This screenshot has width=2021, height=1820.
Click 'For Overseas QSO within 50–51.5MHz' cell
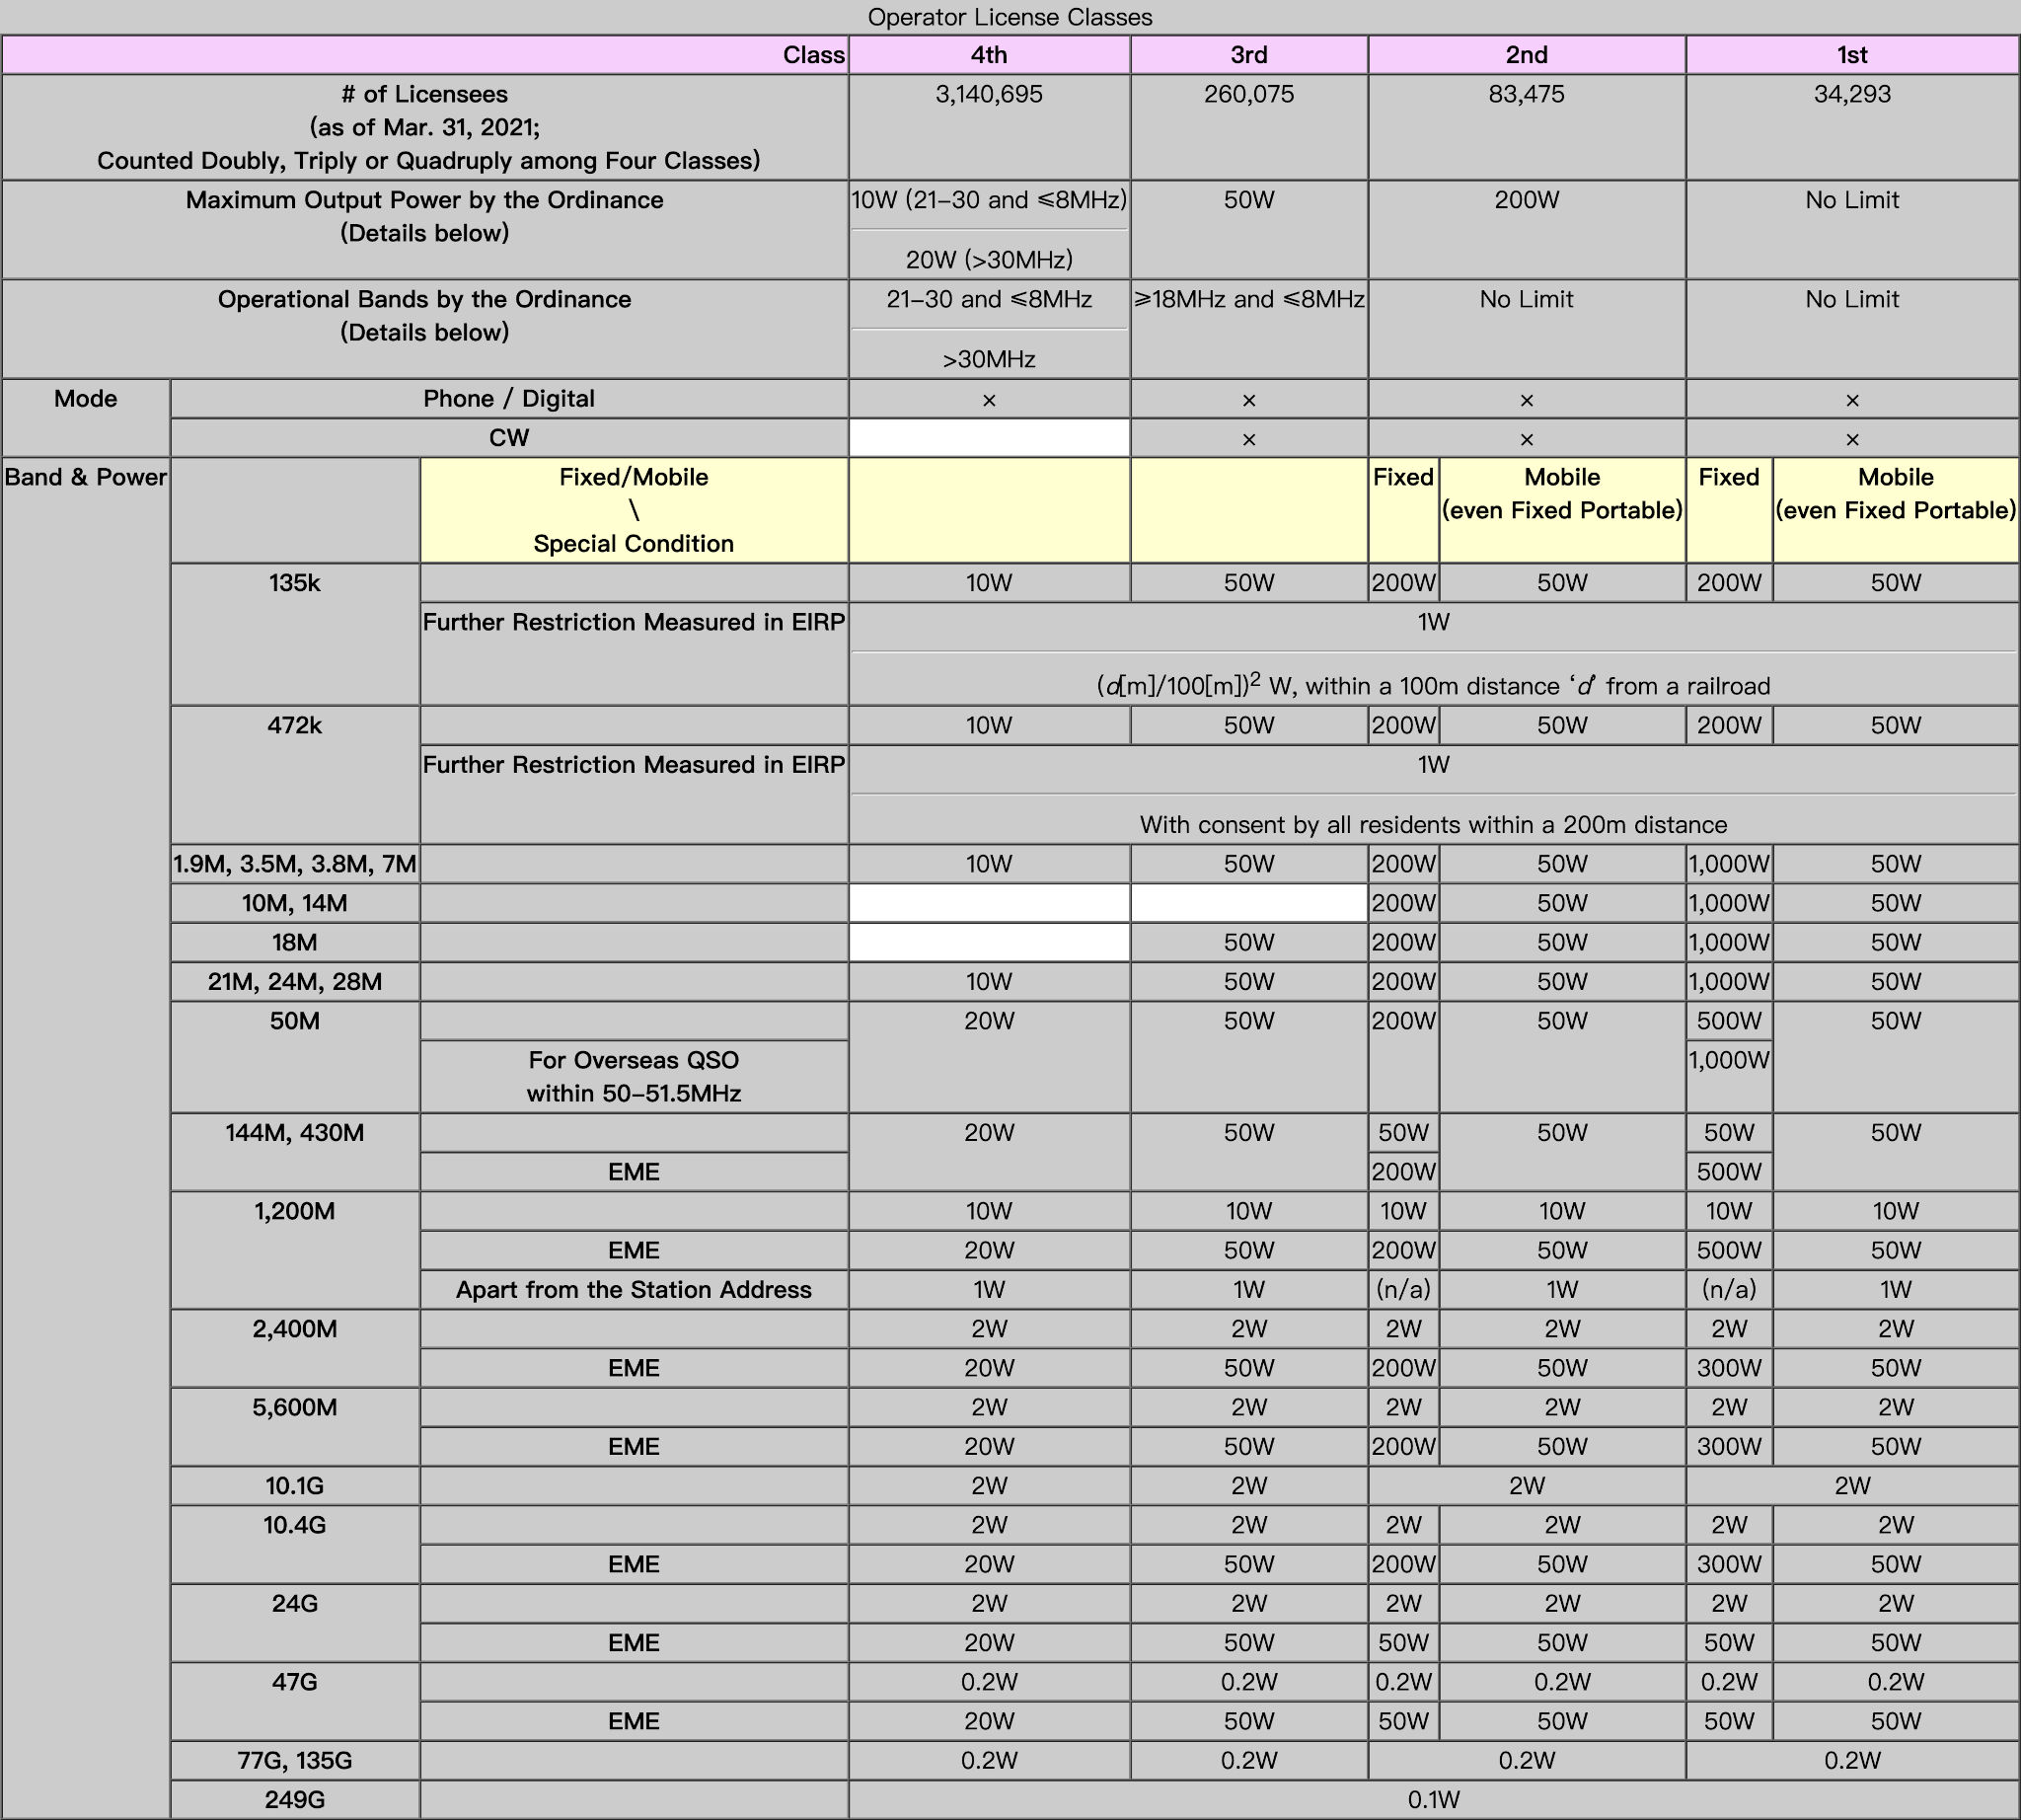point(634,1076)
